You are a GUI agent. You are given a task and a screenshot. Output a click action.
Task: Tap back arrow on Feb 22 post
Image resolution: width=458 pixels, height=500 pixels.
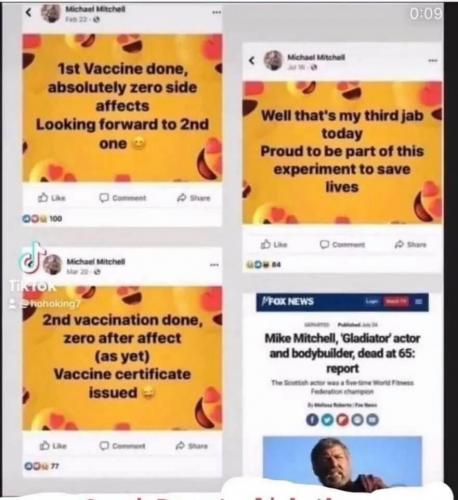[29, 13]
